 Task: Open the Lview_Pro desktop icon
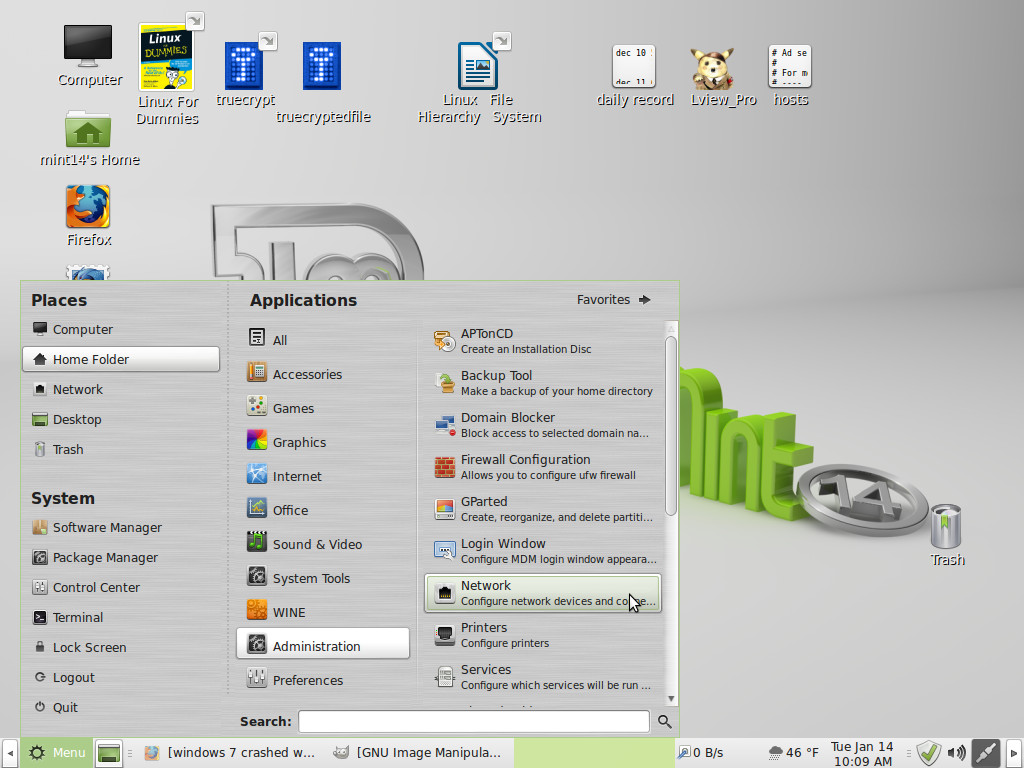[712, 68]
